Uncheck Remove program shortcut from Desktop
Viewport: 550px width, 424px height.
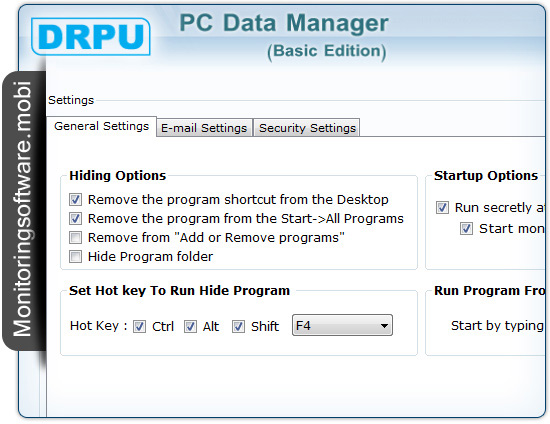coord(75,200)
